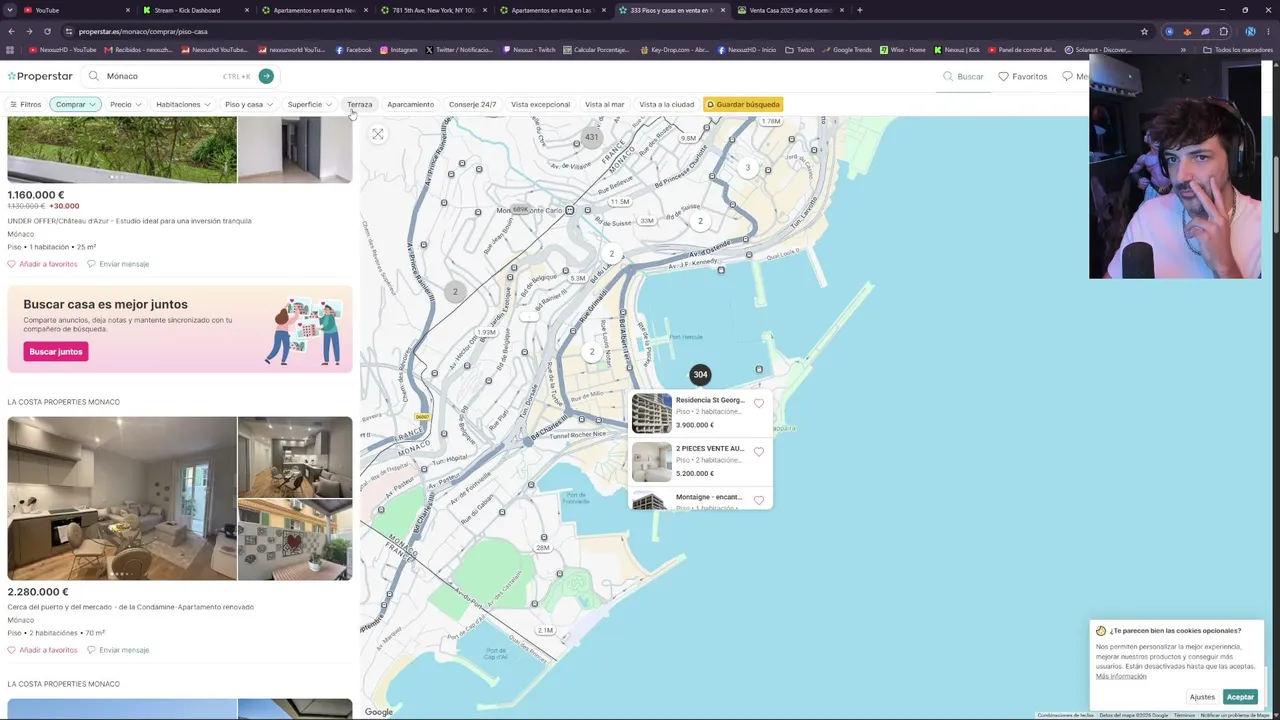Click the 304 map cluster marker
This screenshot has height=720, width=1280.
coord(700,374)
